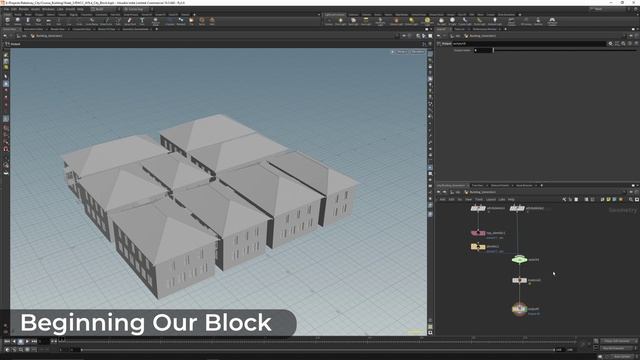The height and width of the screenshot is (360, 640).
Task: Open parameter pane gear menu
Action: pyautogui.click(x=610, y=43)
